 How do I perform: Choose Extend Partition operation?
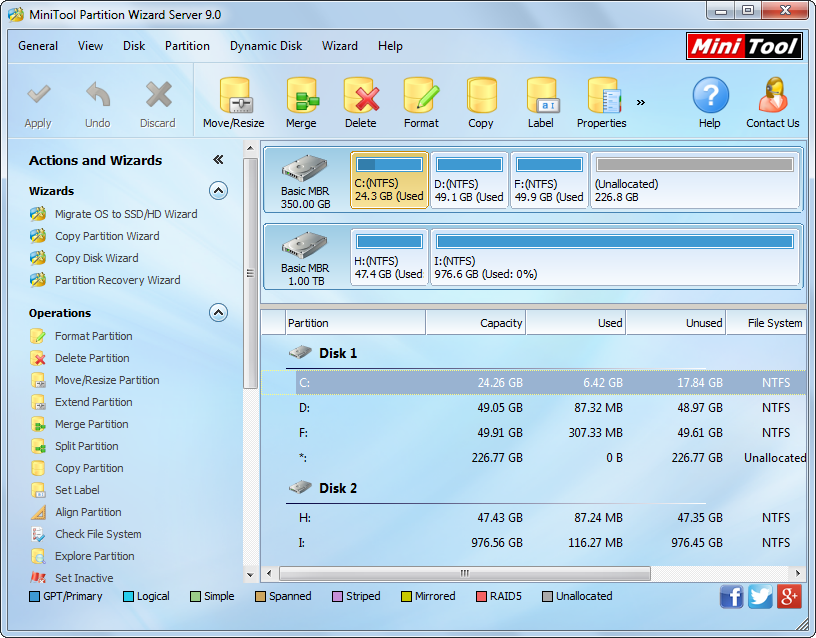[94, 402]
